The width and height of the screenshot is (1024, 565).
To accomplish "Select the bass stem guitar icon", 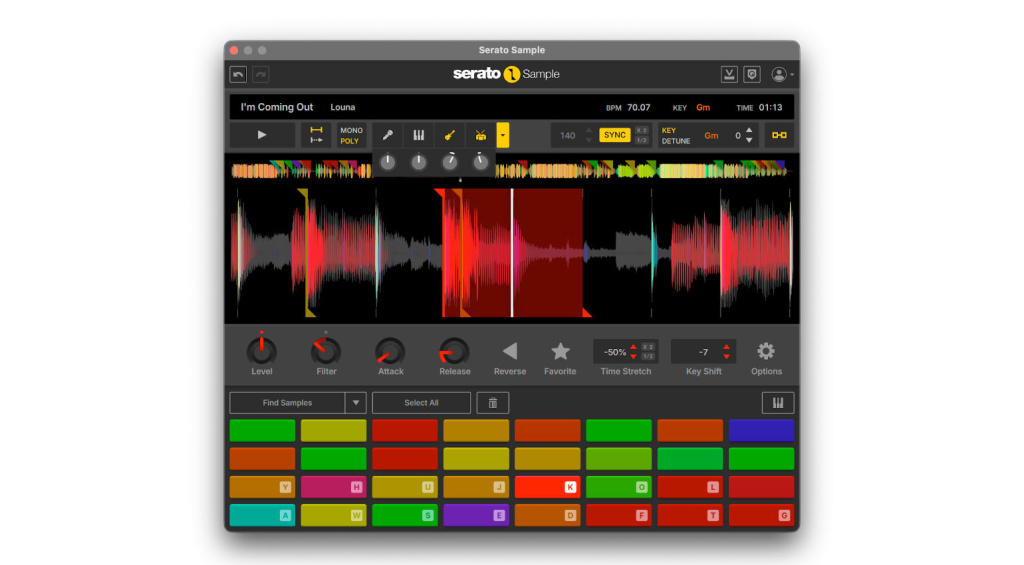I will click(449, 135).
